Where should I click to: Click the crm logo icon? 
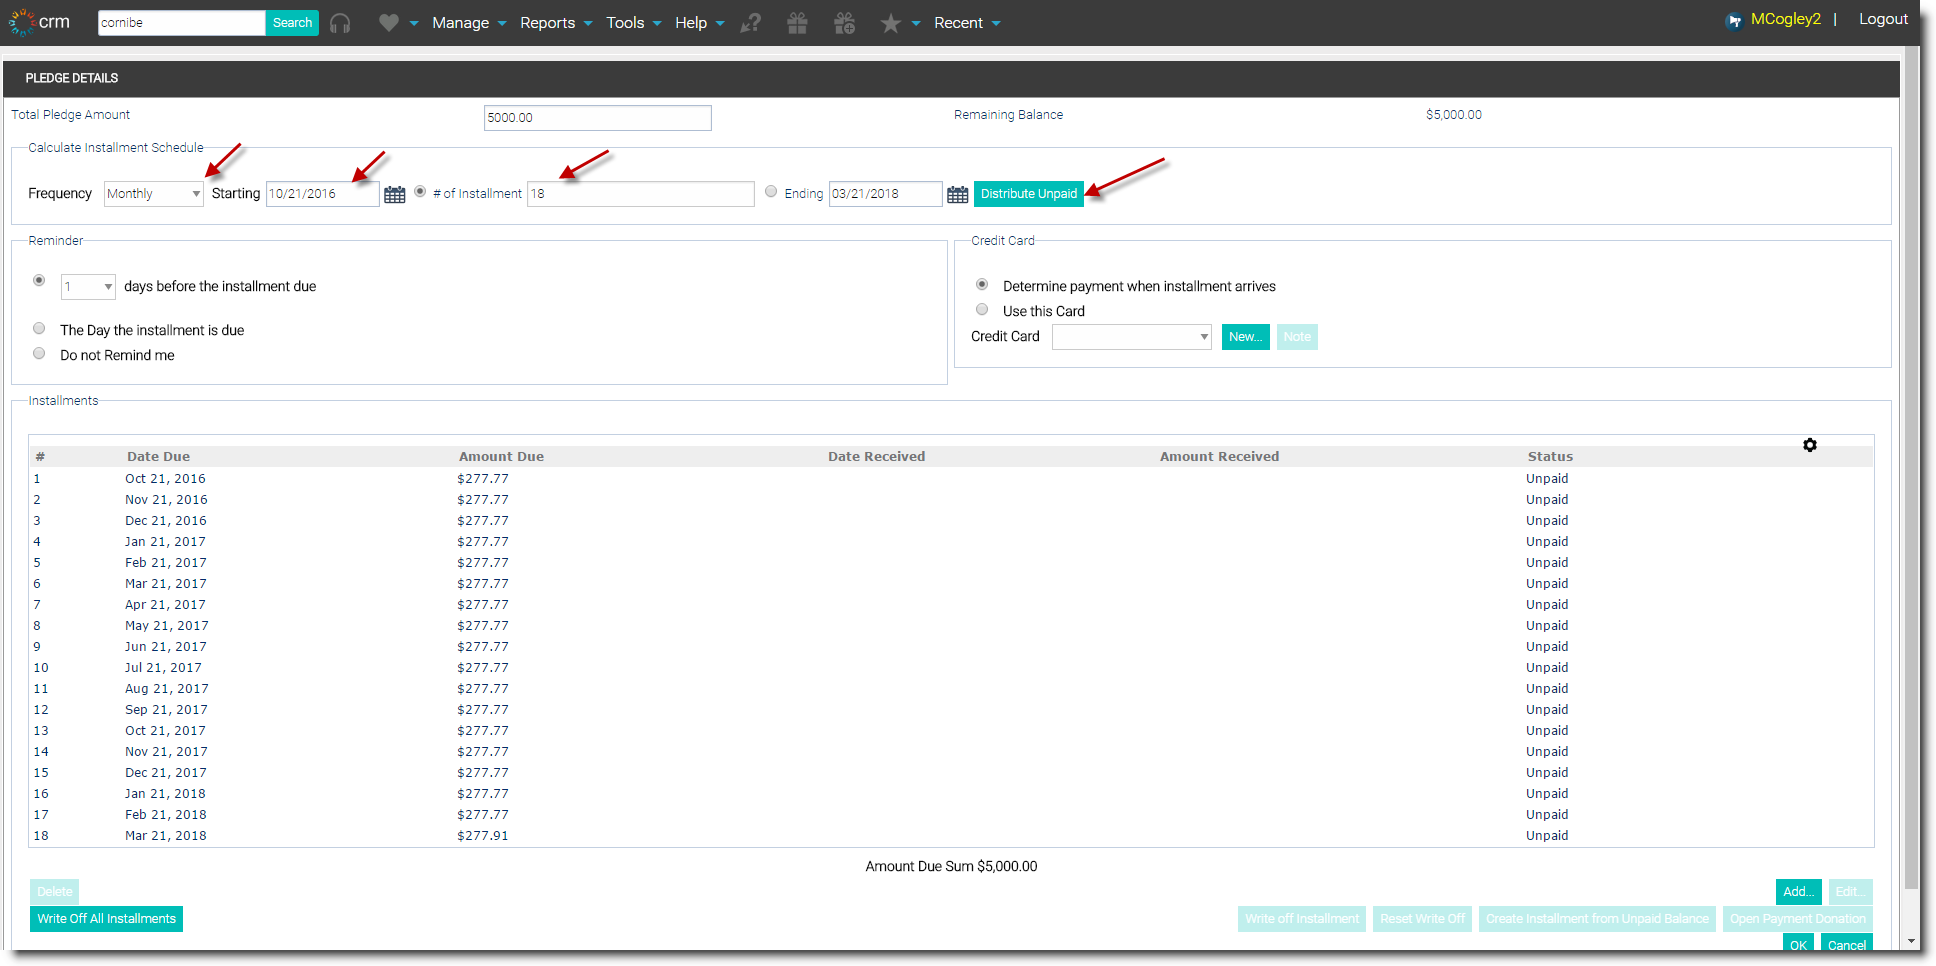(21, 22)
